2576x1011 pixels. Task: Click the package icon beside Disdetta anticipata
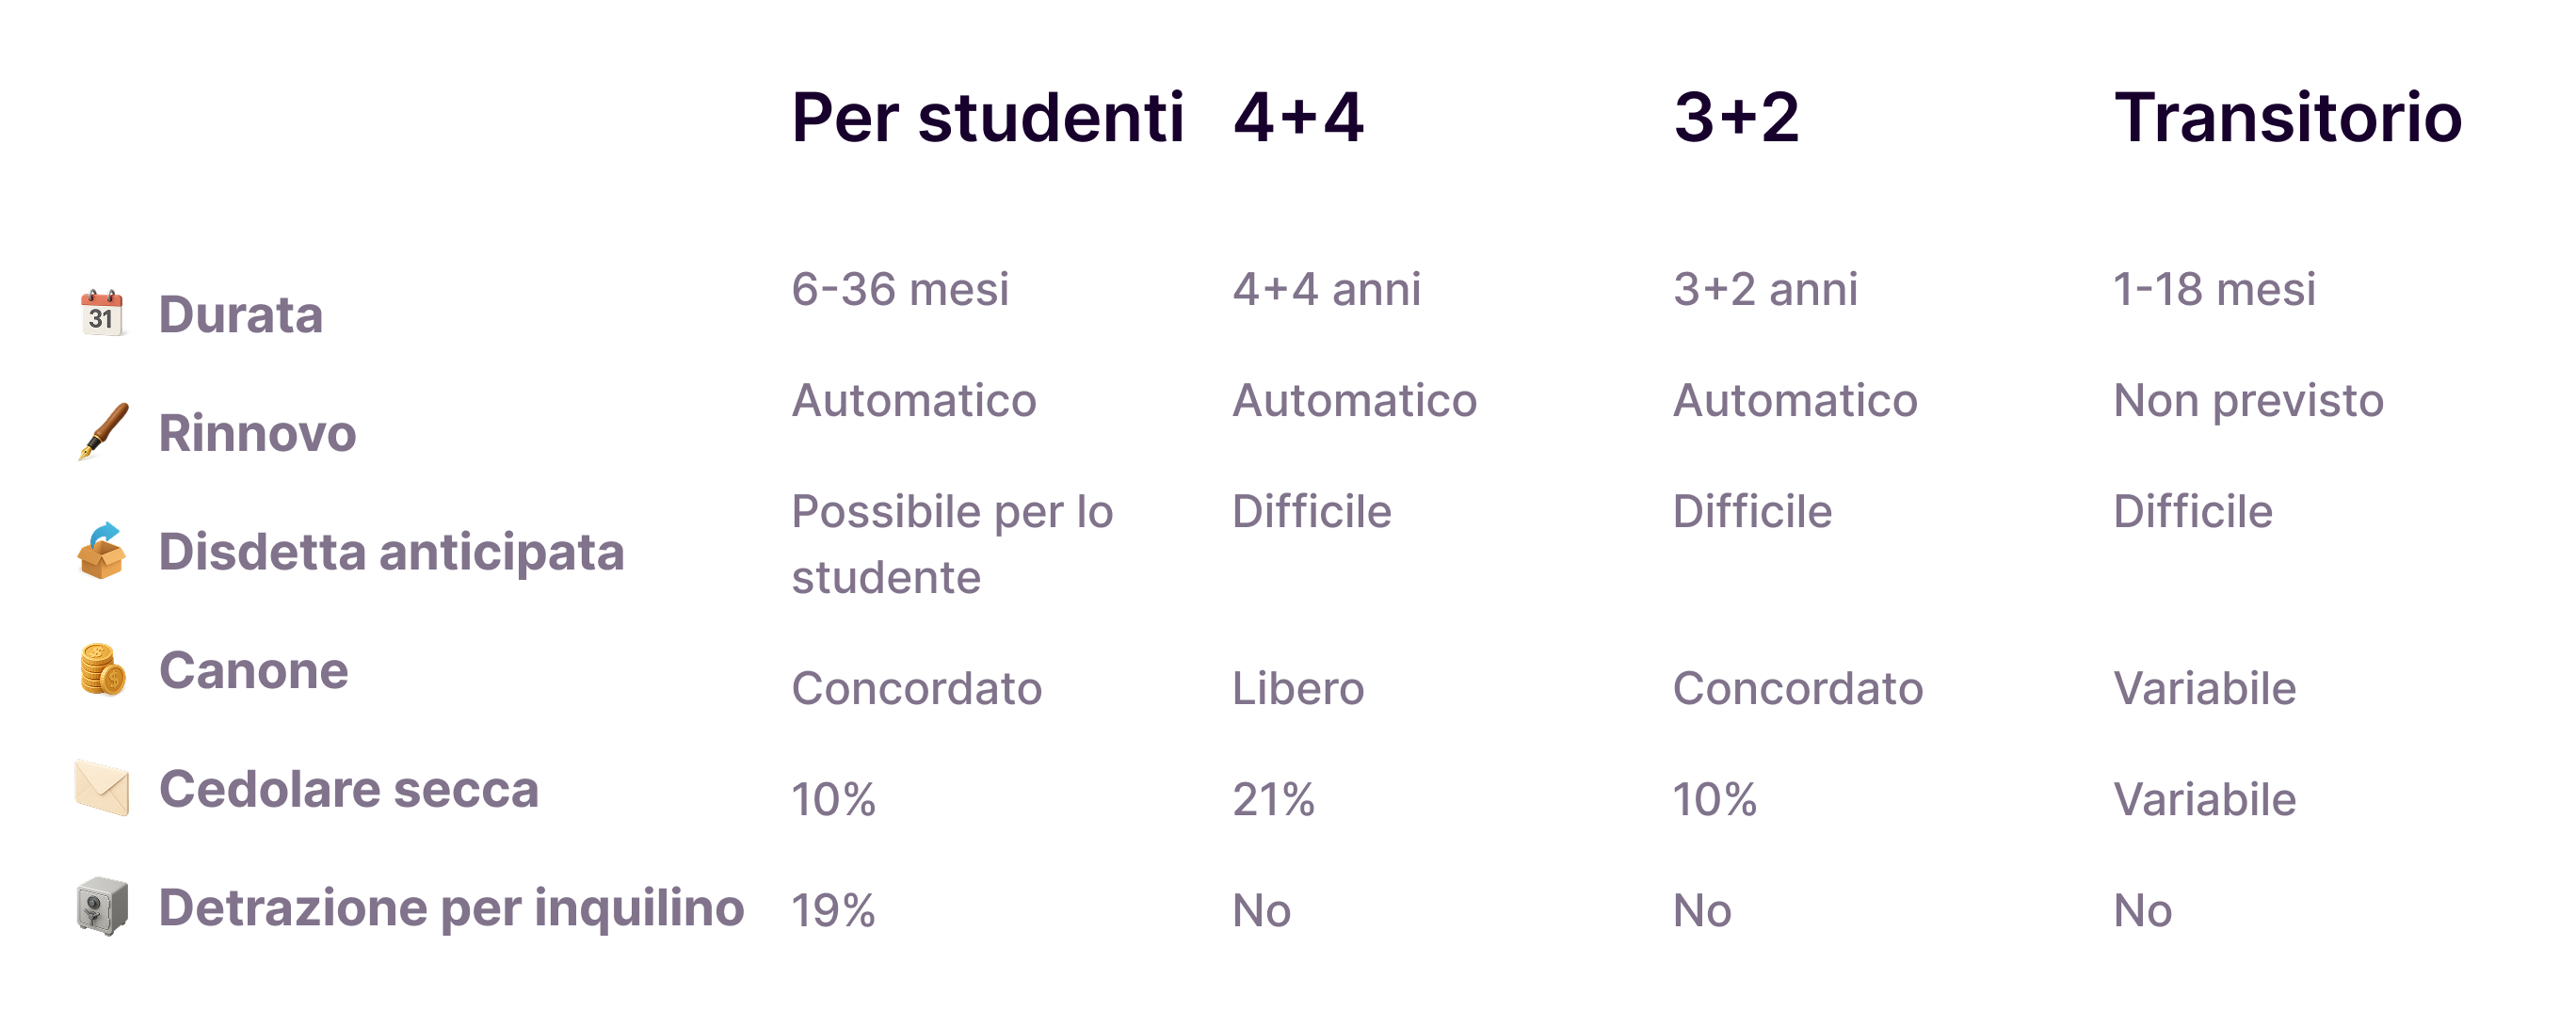point(102,551)
